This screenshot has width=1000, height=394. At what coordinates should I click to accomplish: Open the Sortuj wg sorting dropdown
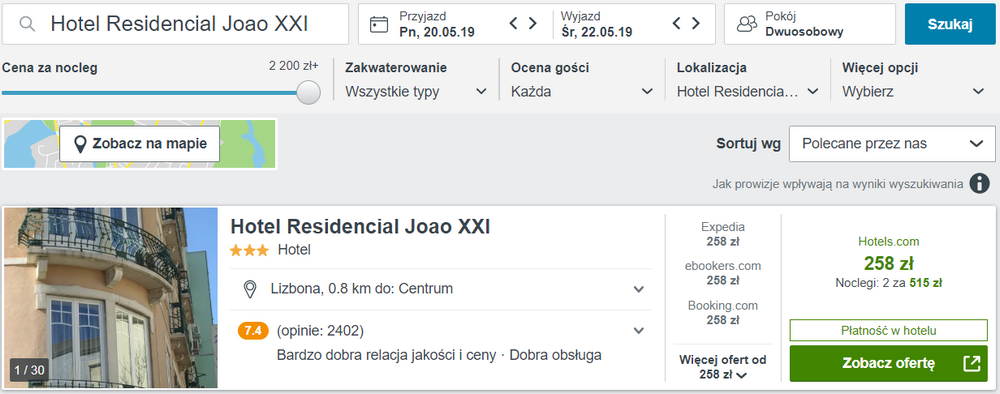(892, 143)
